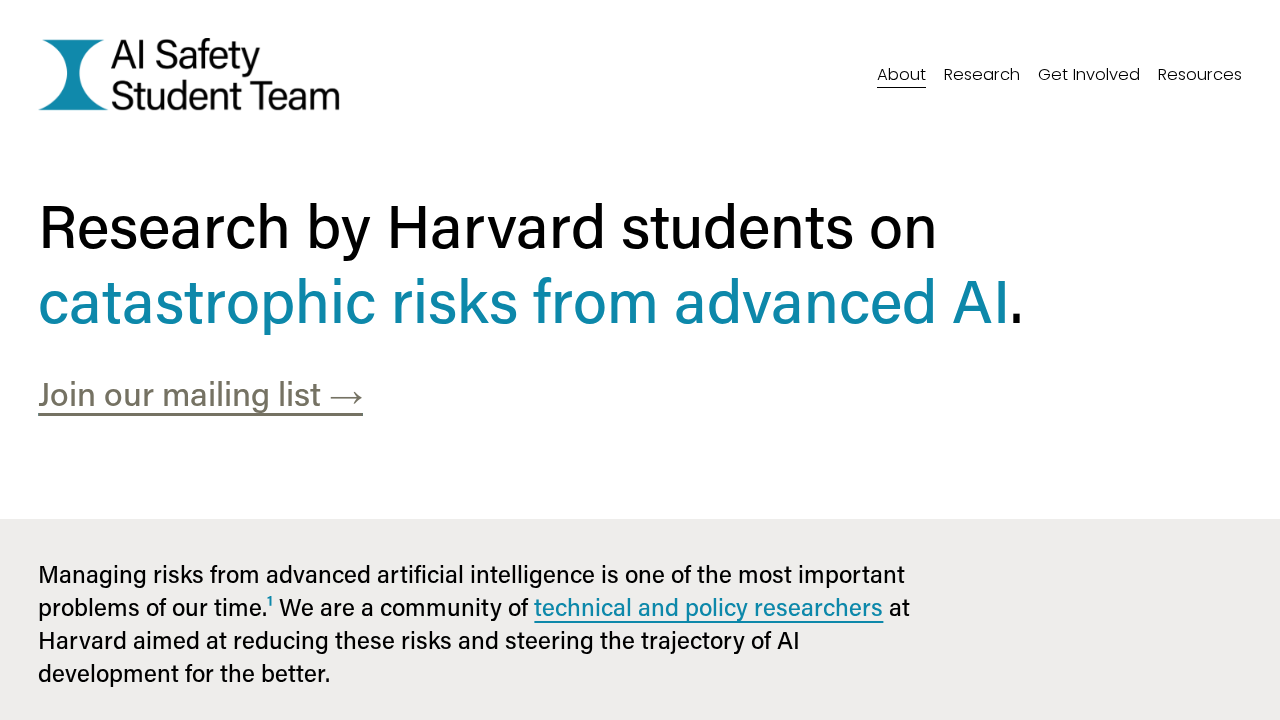Click the AI Safety Student Team logo icon
This screenshot has width=1280, height=720.
pos(70,74)
